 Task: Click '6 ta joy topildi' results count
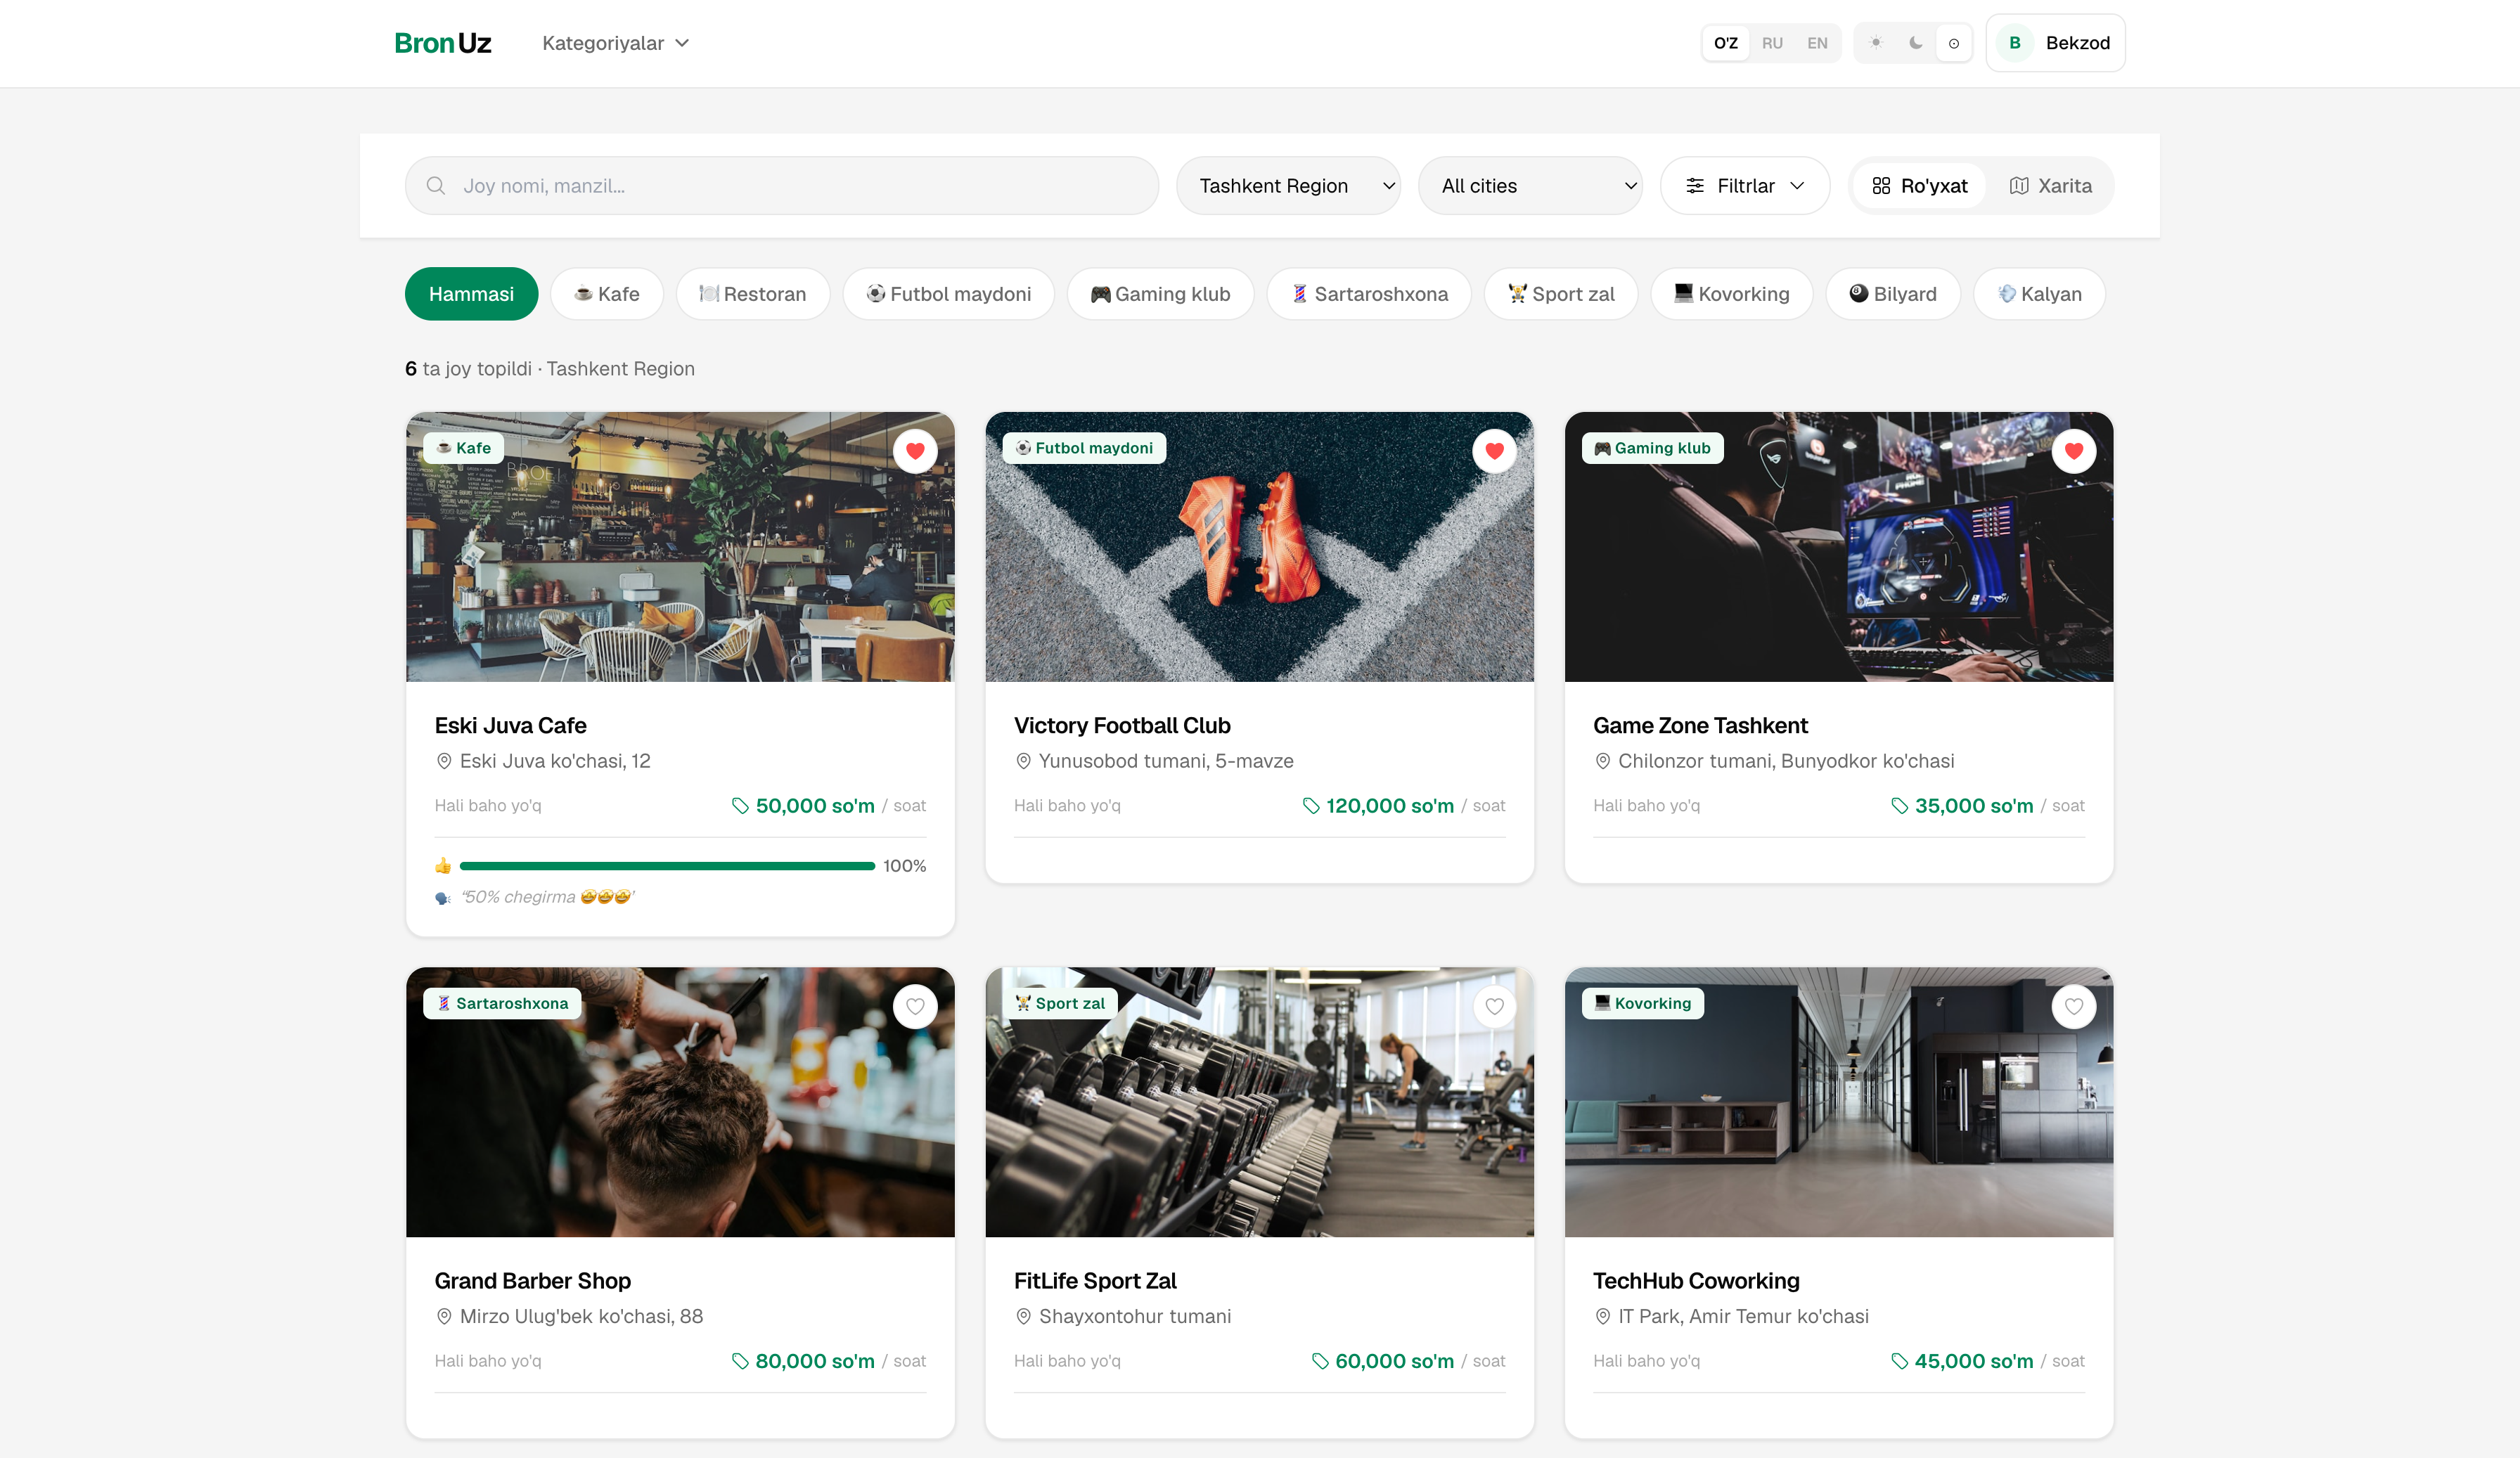click(468, 369)
